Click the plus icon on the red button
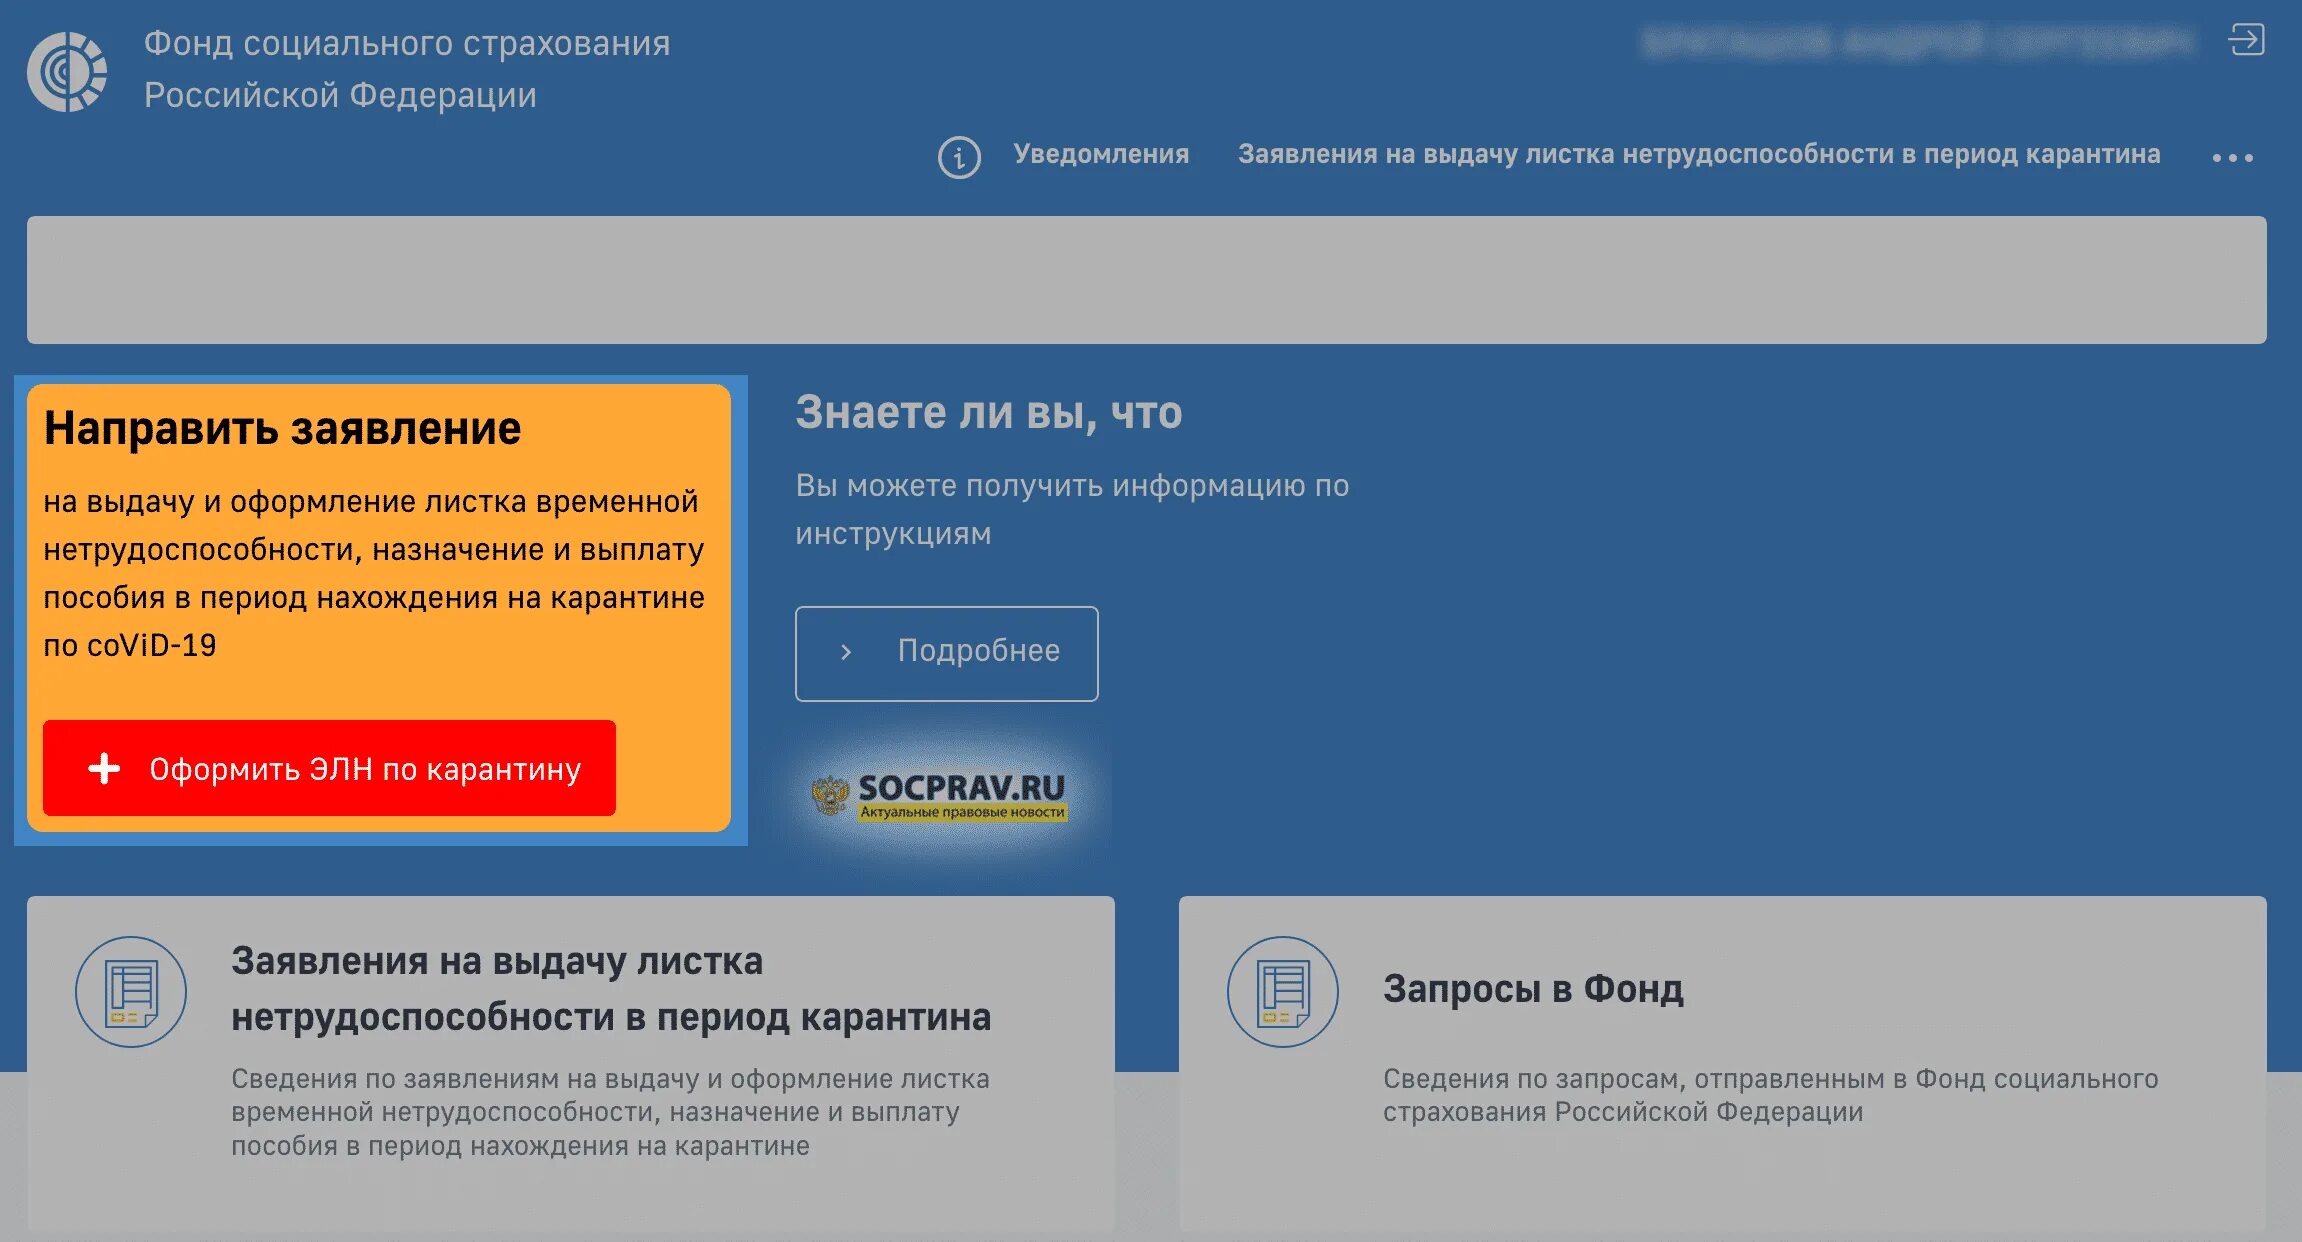 (104, 768)
